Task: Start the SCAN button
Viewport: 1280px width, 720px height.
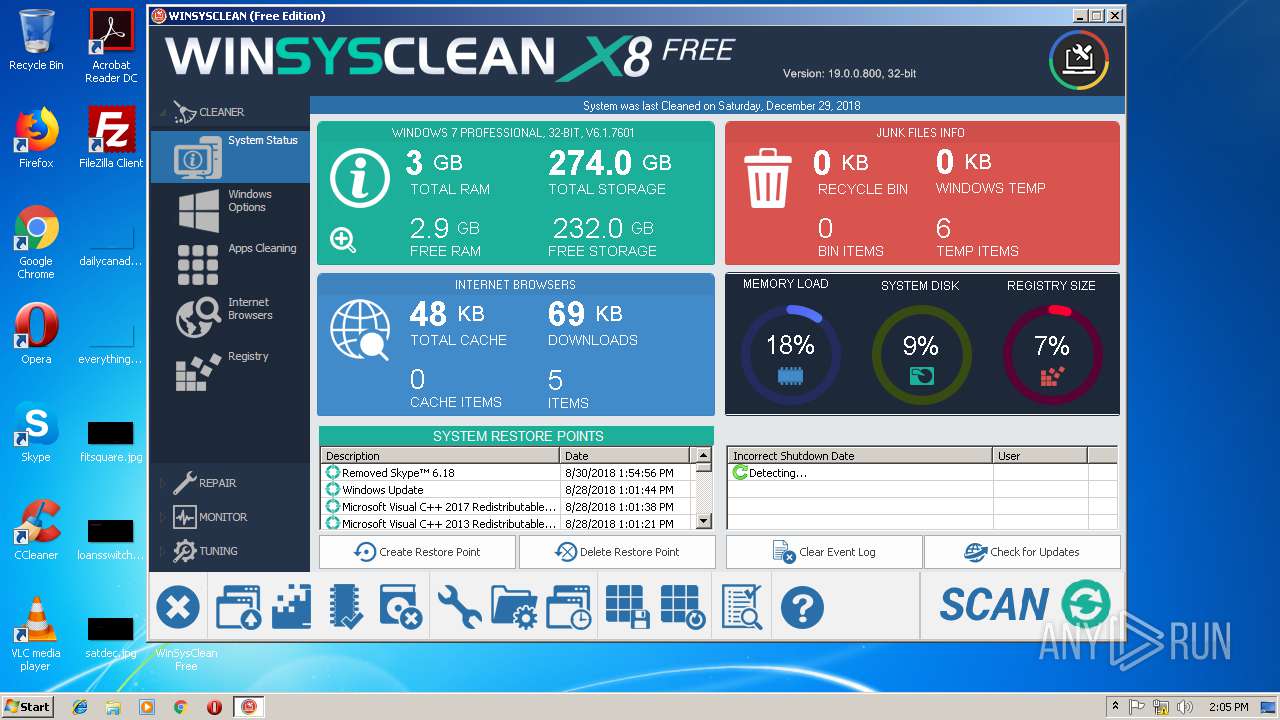Action: [x=1024, y=605]
